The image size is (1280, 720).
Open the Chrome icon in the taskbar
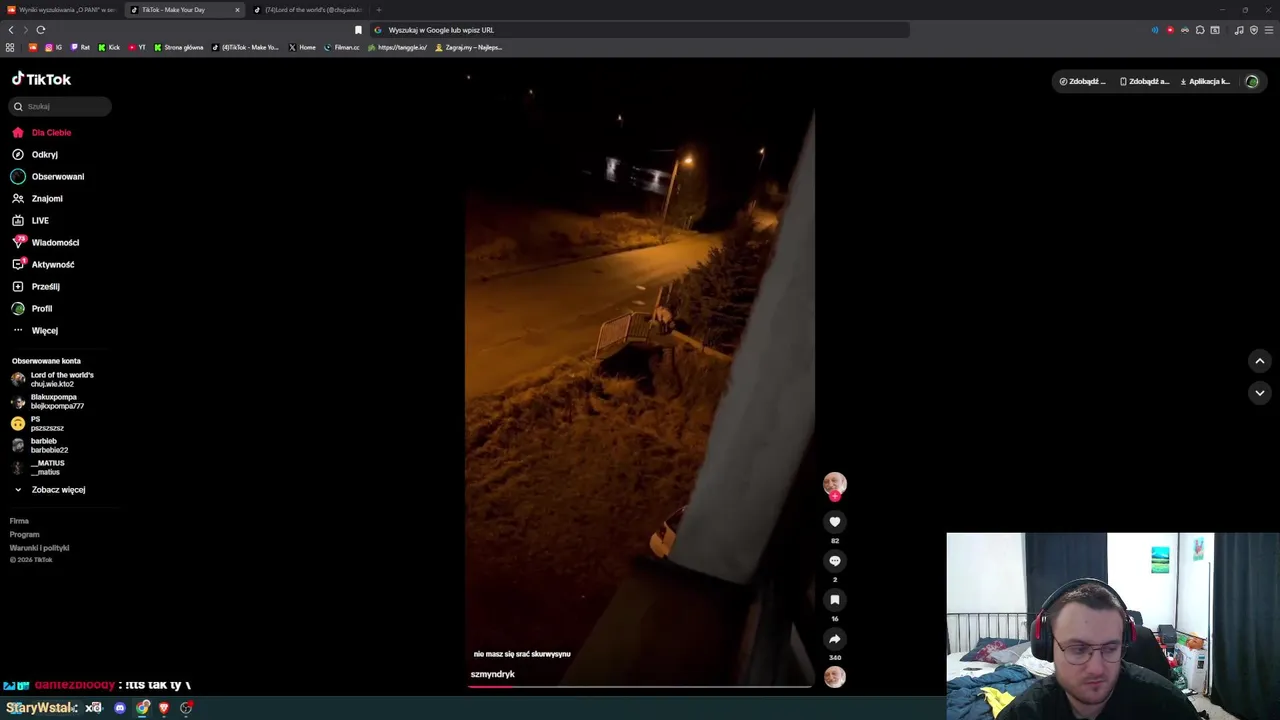pos(143,708)
